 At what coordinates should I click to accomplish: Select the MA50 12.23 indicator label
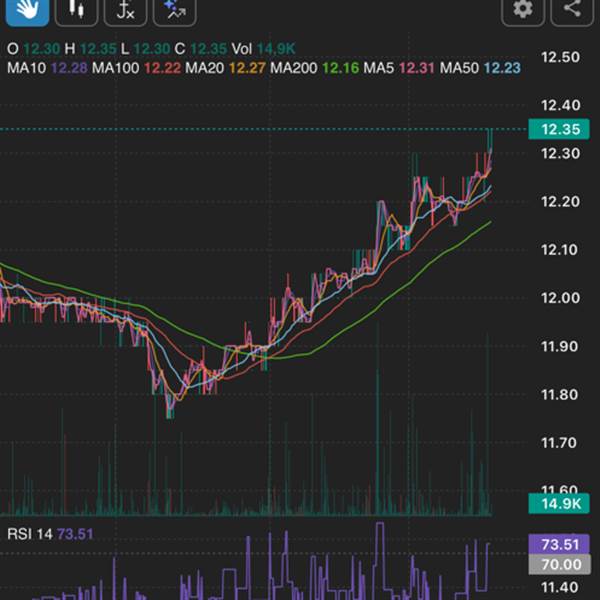480,68
